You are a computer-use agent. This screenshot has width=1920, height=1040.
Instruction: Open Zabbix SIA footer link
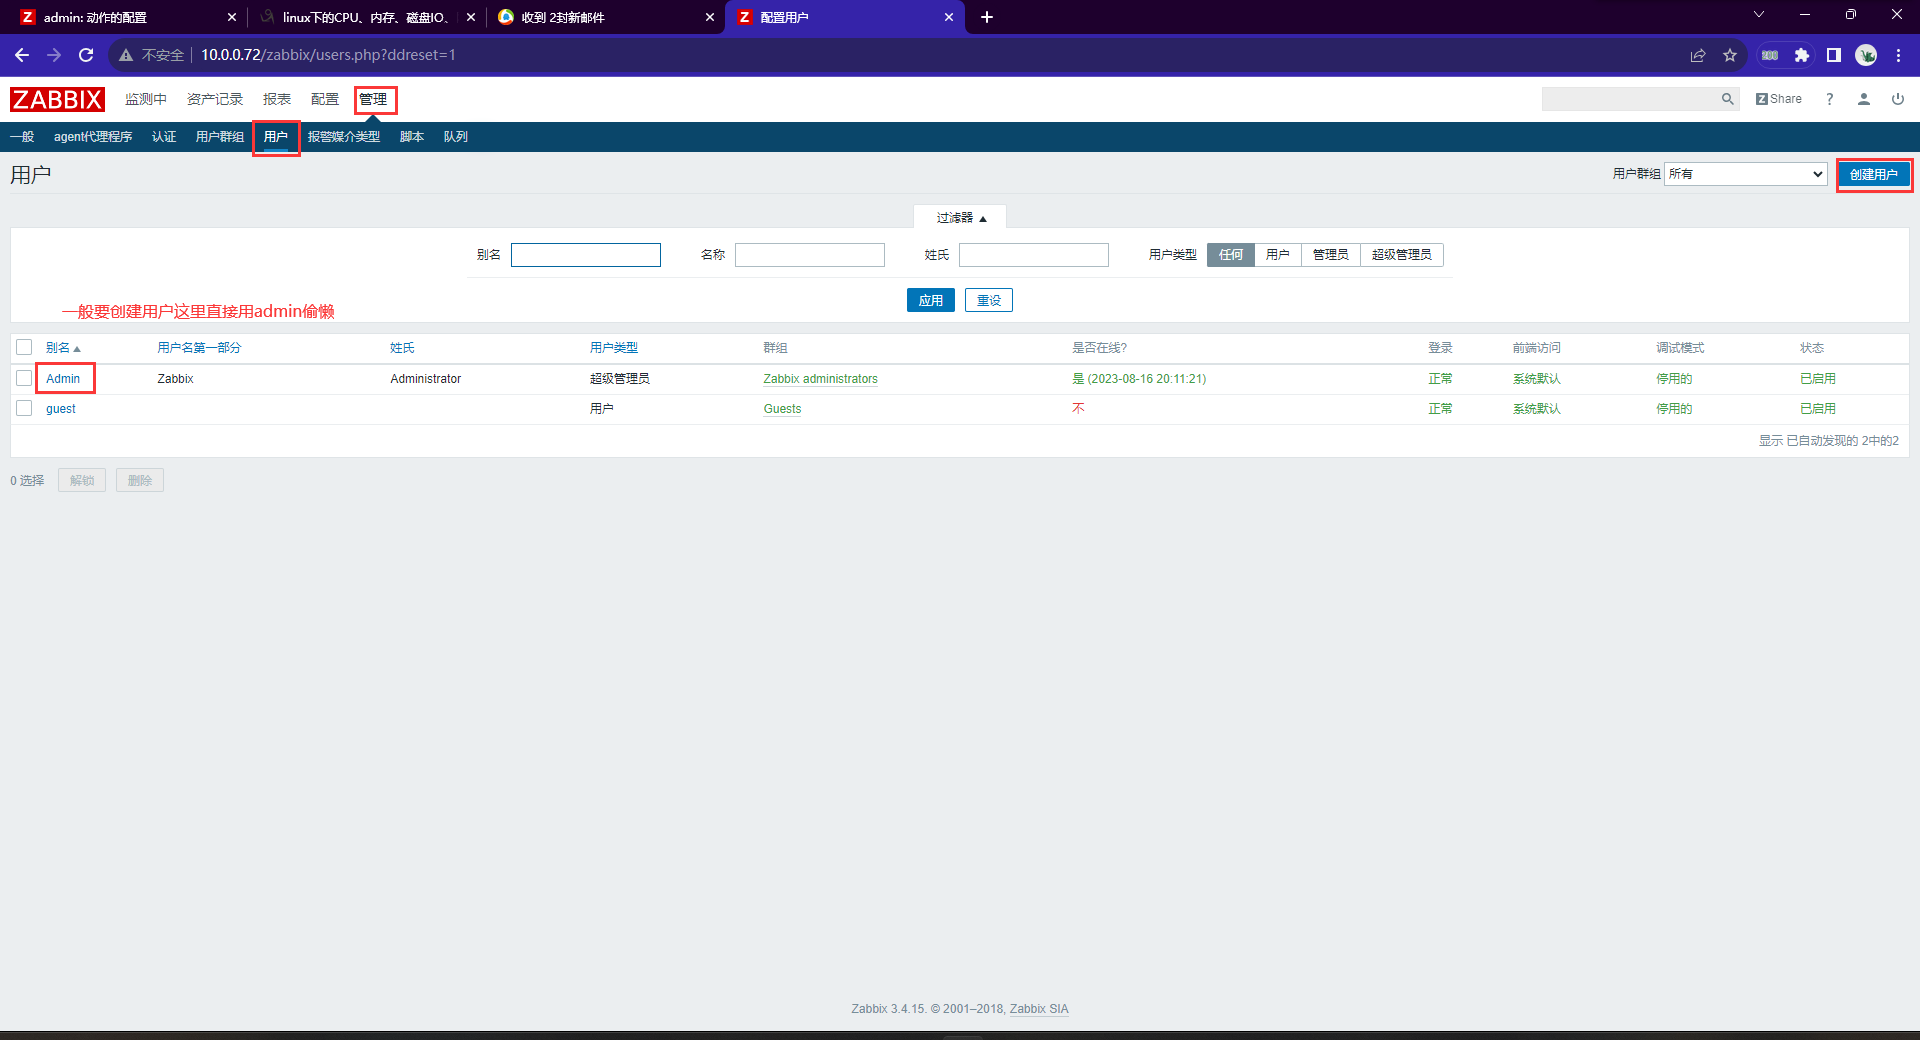[x=1039, y=1009]
